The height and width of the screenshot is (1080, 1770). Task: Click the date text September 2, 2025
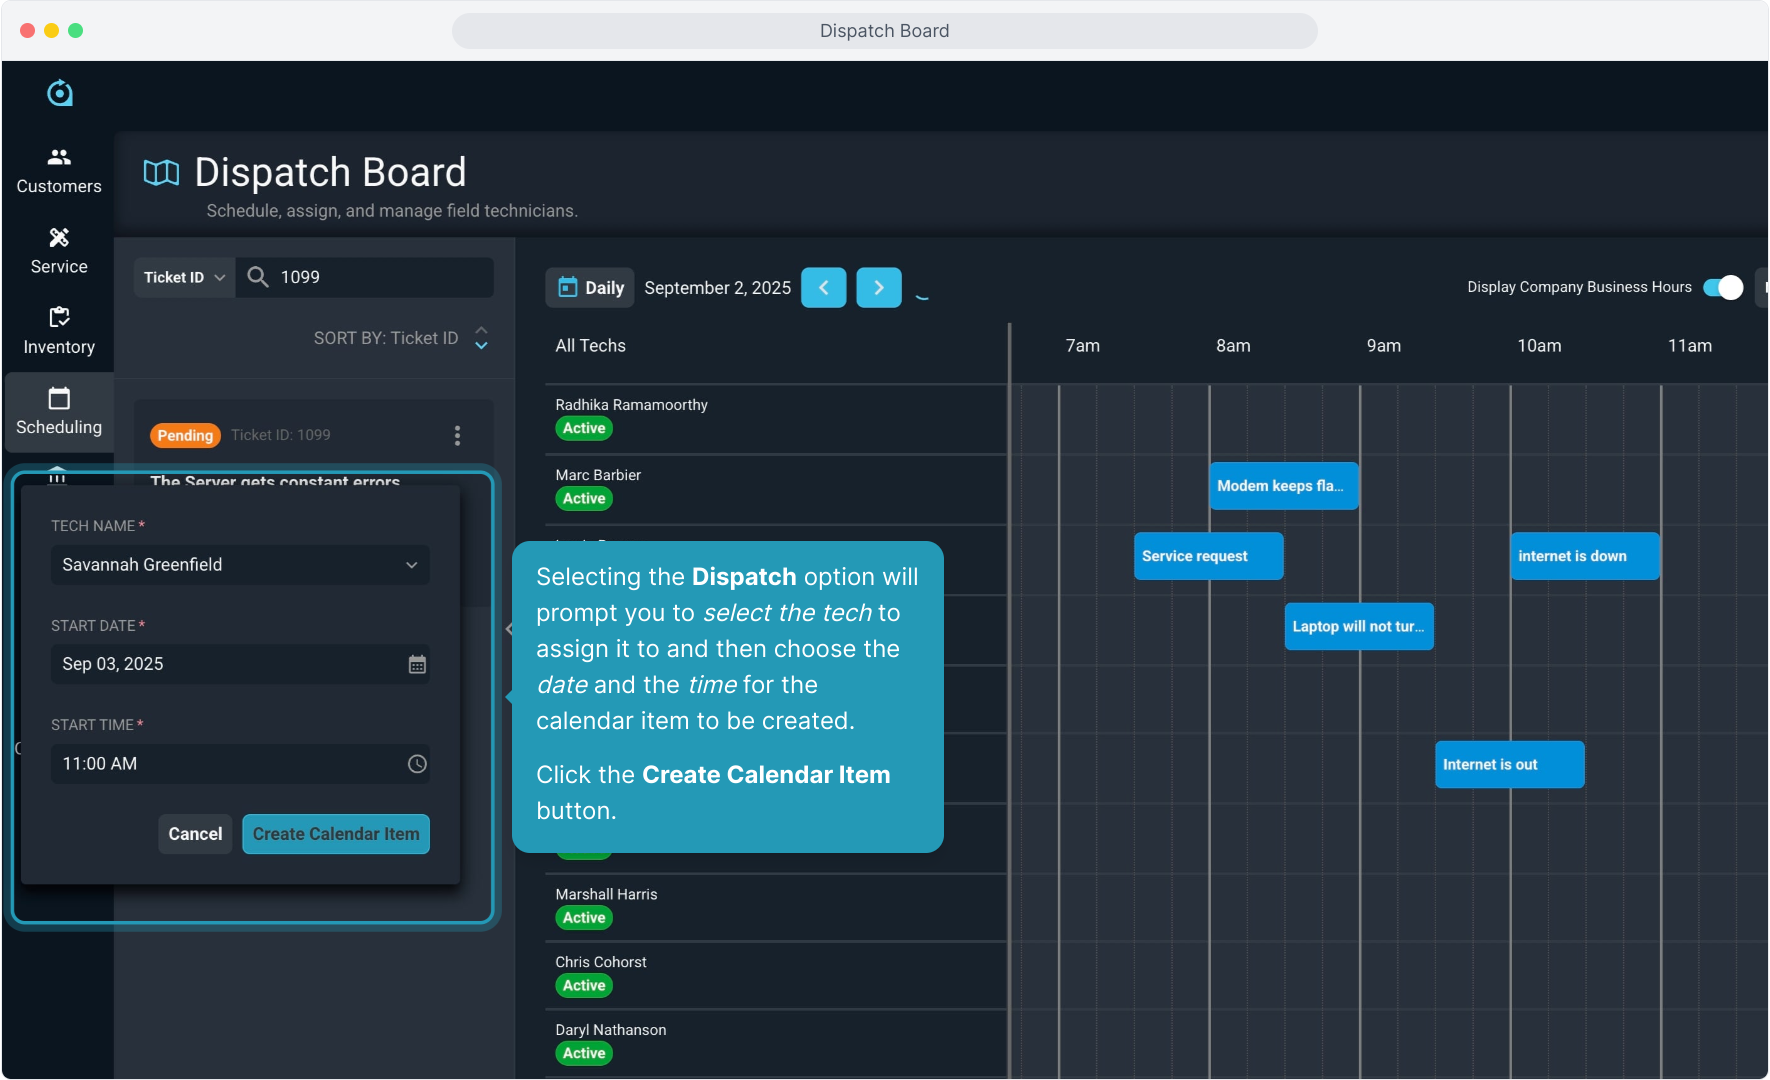718,288
